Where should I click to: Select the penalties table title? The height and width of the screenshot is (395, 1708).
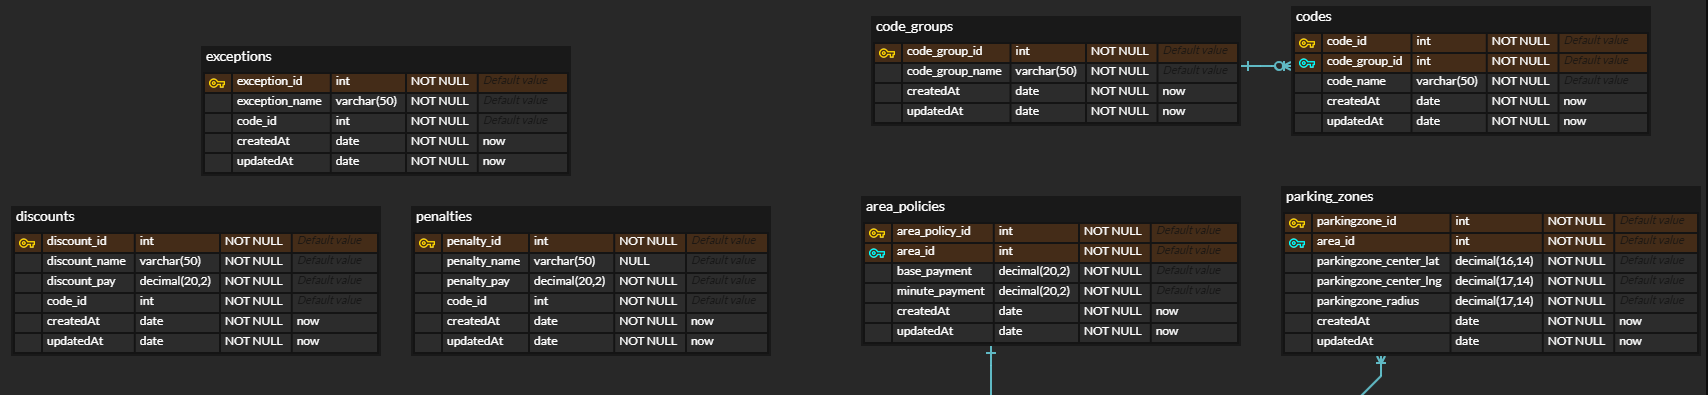[444, 217]
